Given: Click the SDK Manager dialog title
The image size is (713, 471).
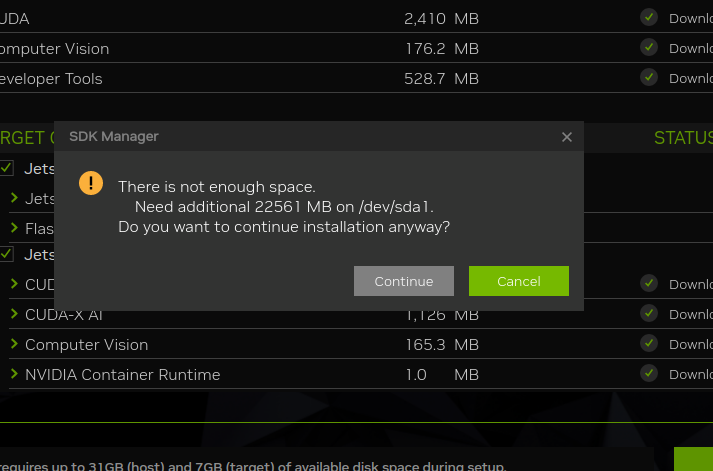Looking at the screenshot, I should pos(114,136).
